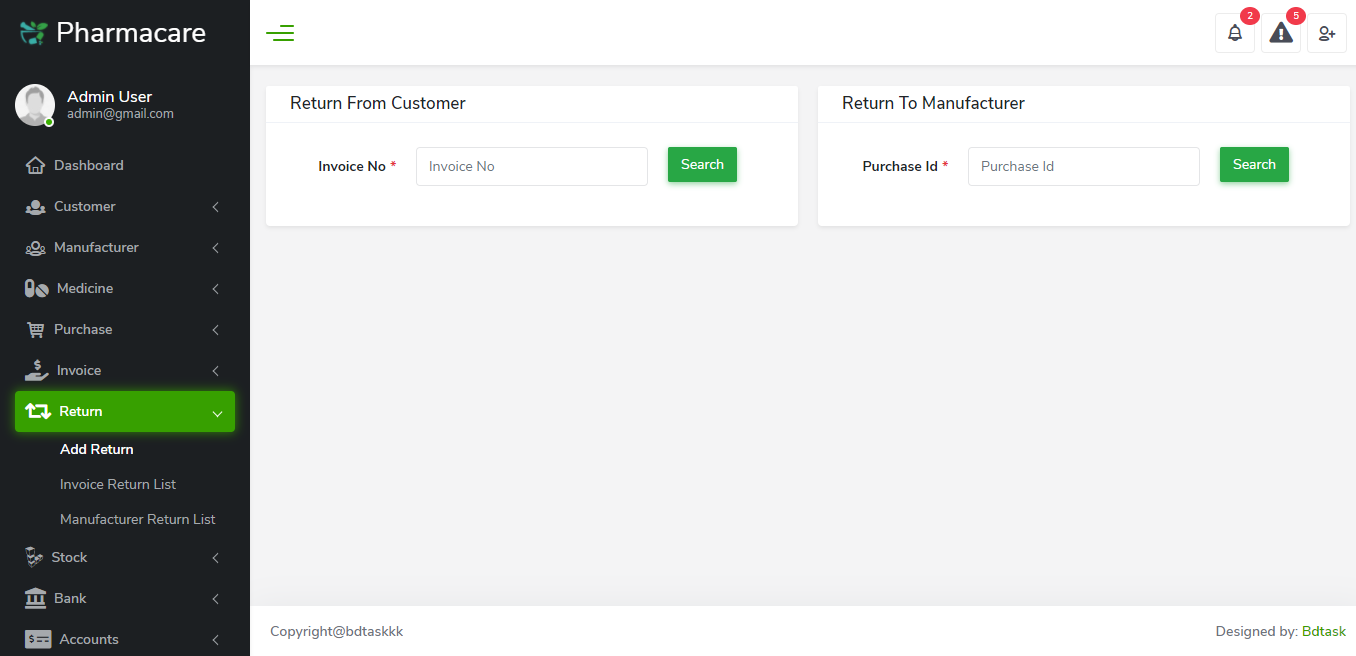This screenshot has width=1356, height=656.
Task: Click the Bank building icon
Action: 35,598
